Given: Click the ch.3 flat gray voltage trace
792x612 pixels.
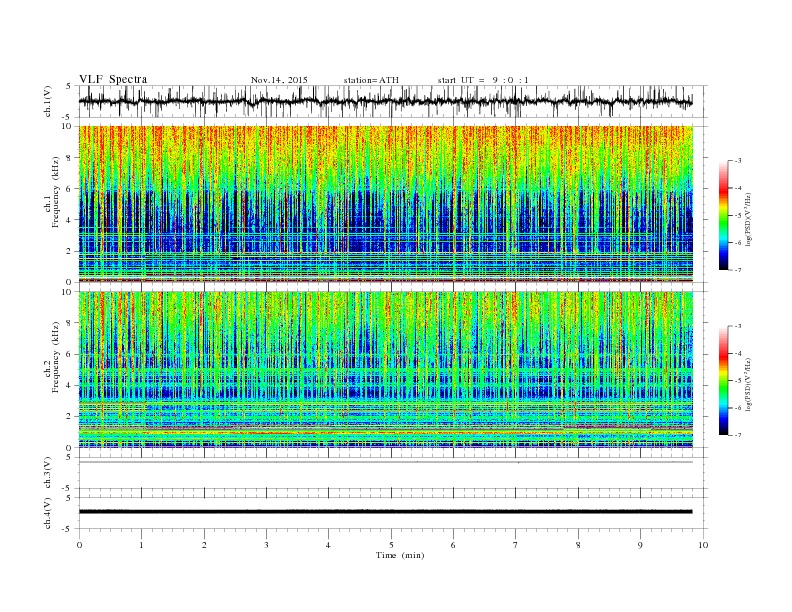Looking at the screenshot, I should click(385, 462).
